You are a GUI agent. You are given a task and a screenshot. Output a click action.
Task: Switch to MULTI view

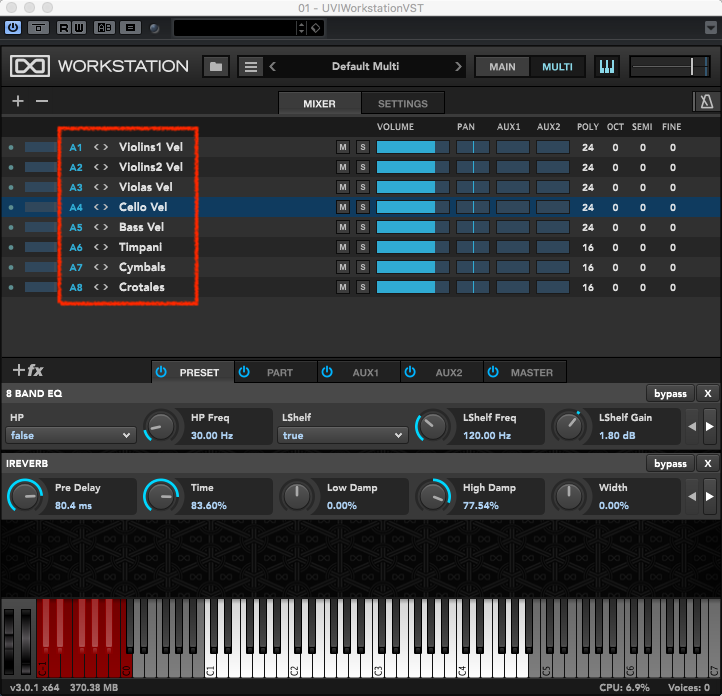(x=557, y=67)
